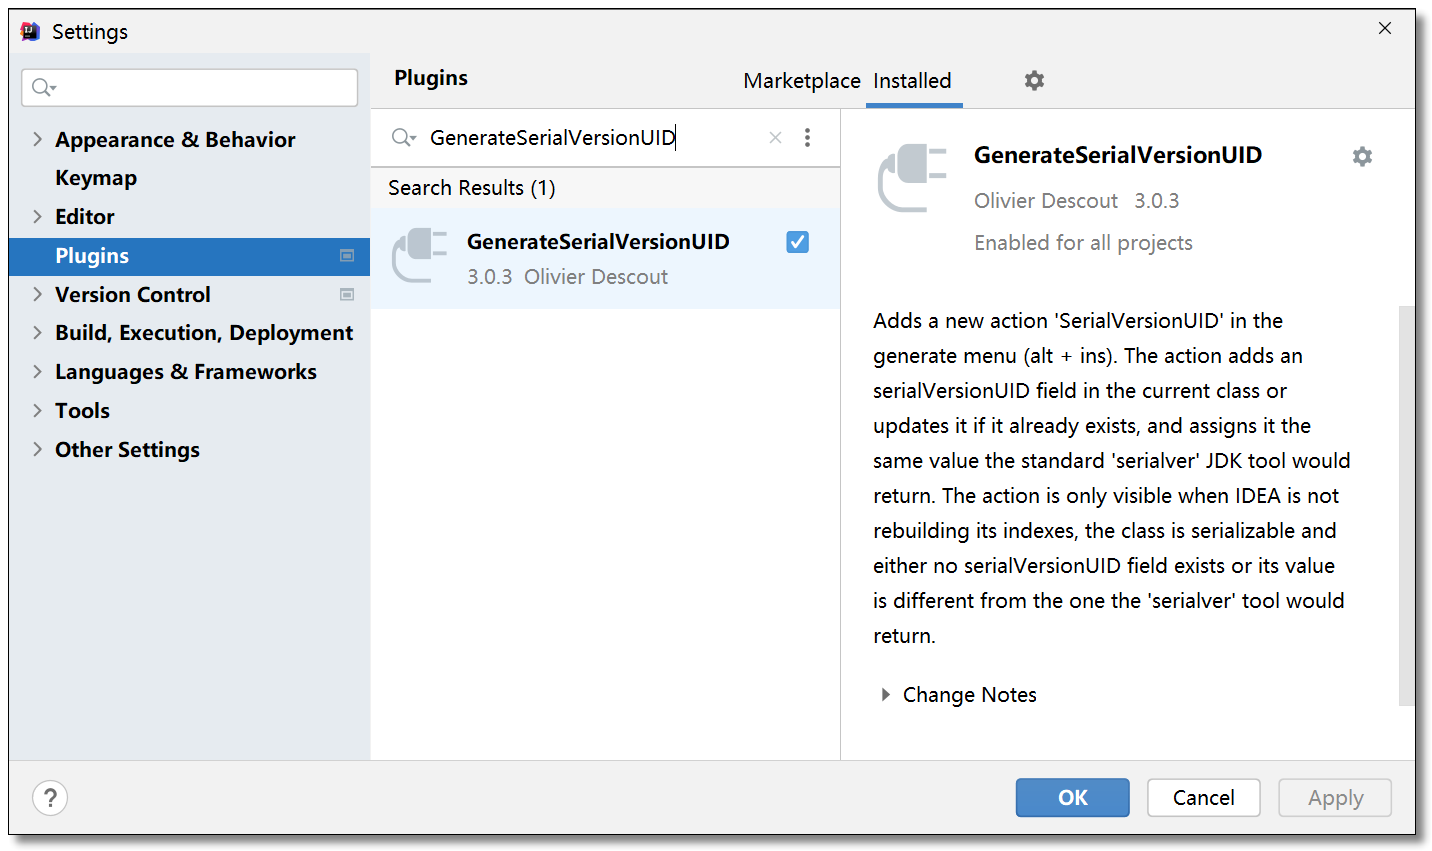This screenshot has width=1432, height=851.
Task: Expand Build, Execution, Deployment node
Action: 37,332
